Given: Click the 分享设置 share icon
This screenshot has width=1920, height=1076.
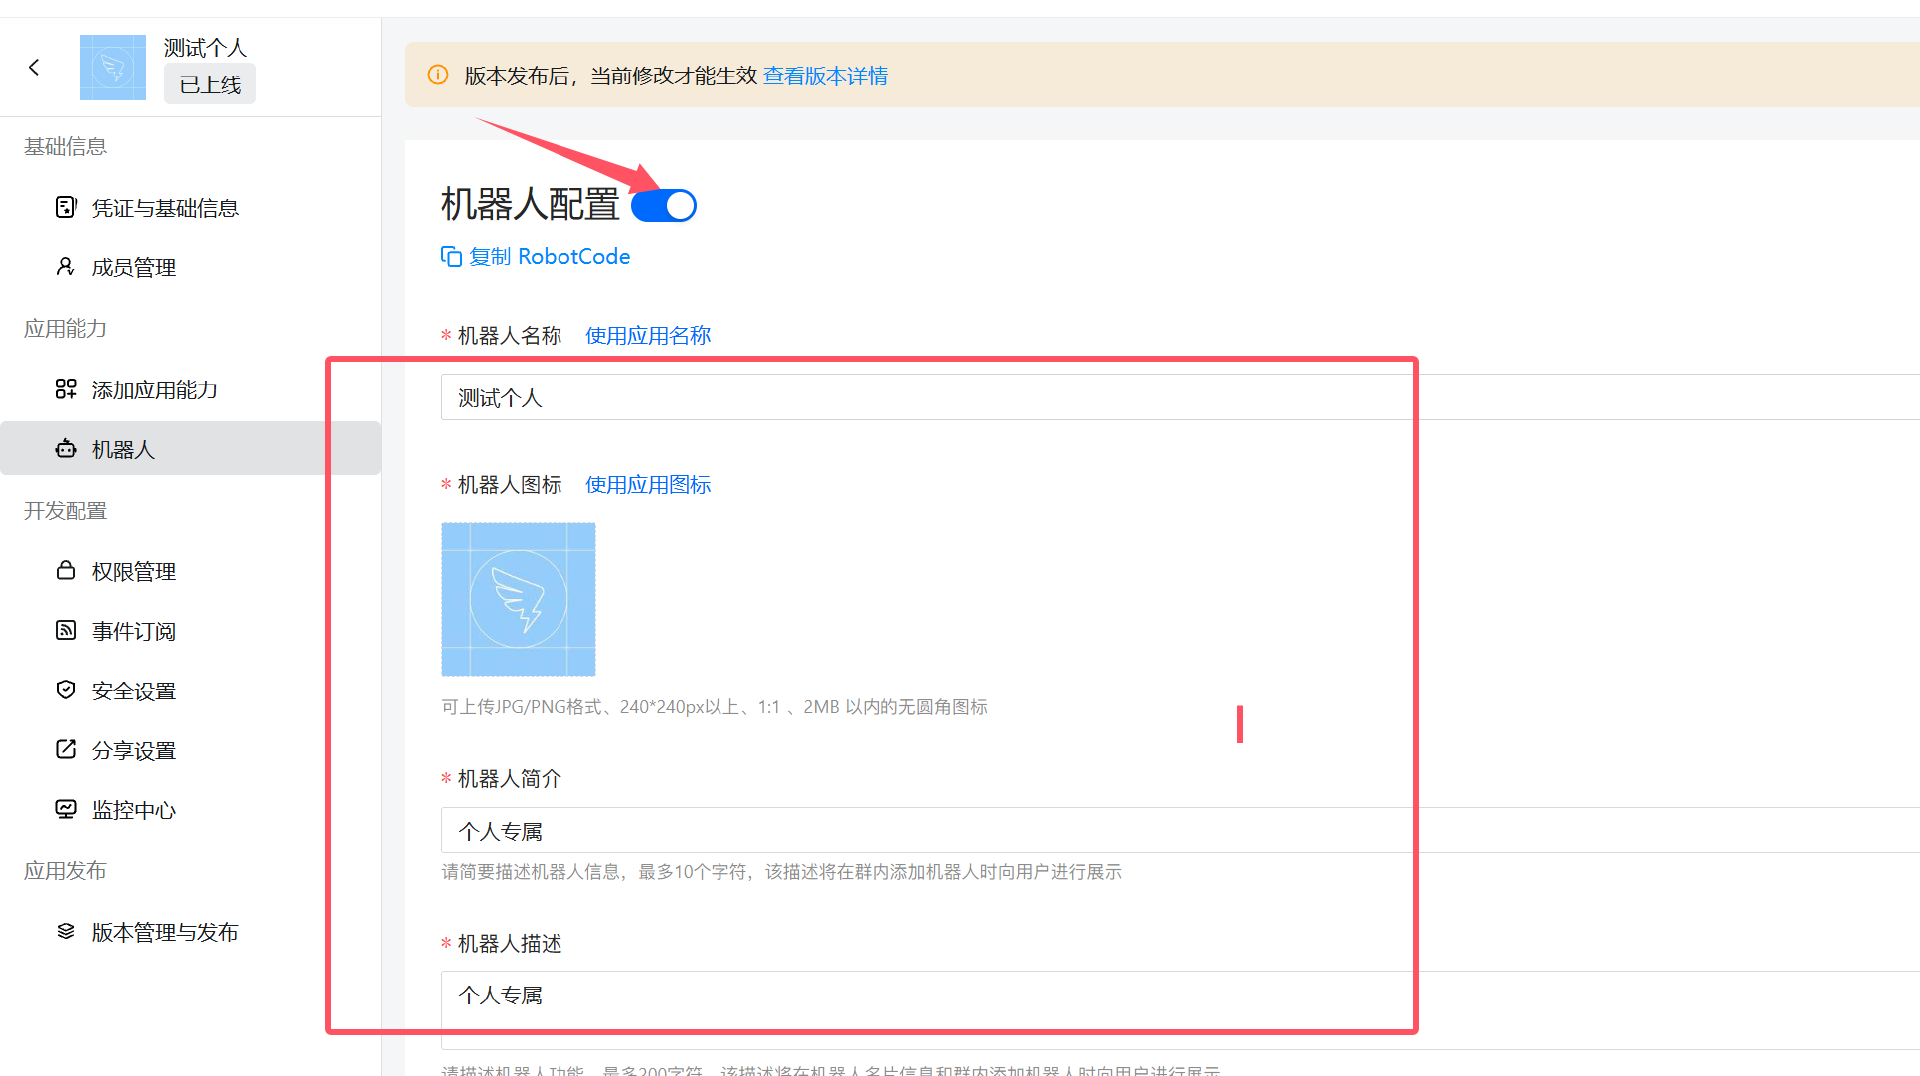Looking at the screenshot, I should [x=66, y=749].
